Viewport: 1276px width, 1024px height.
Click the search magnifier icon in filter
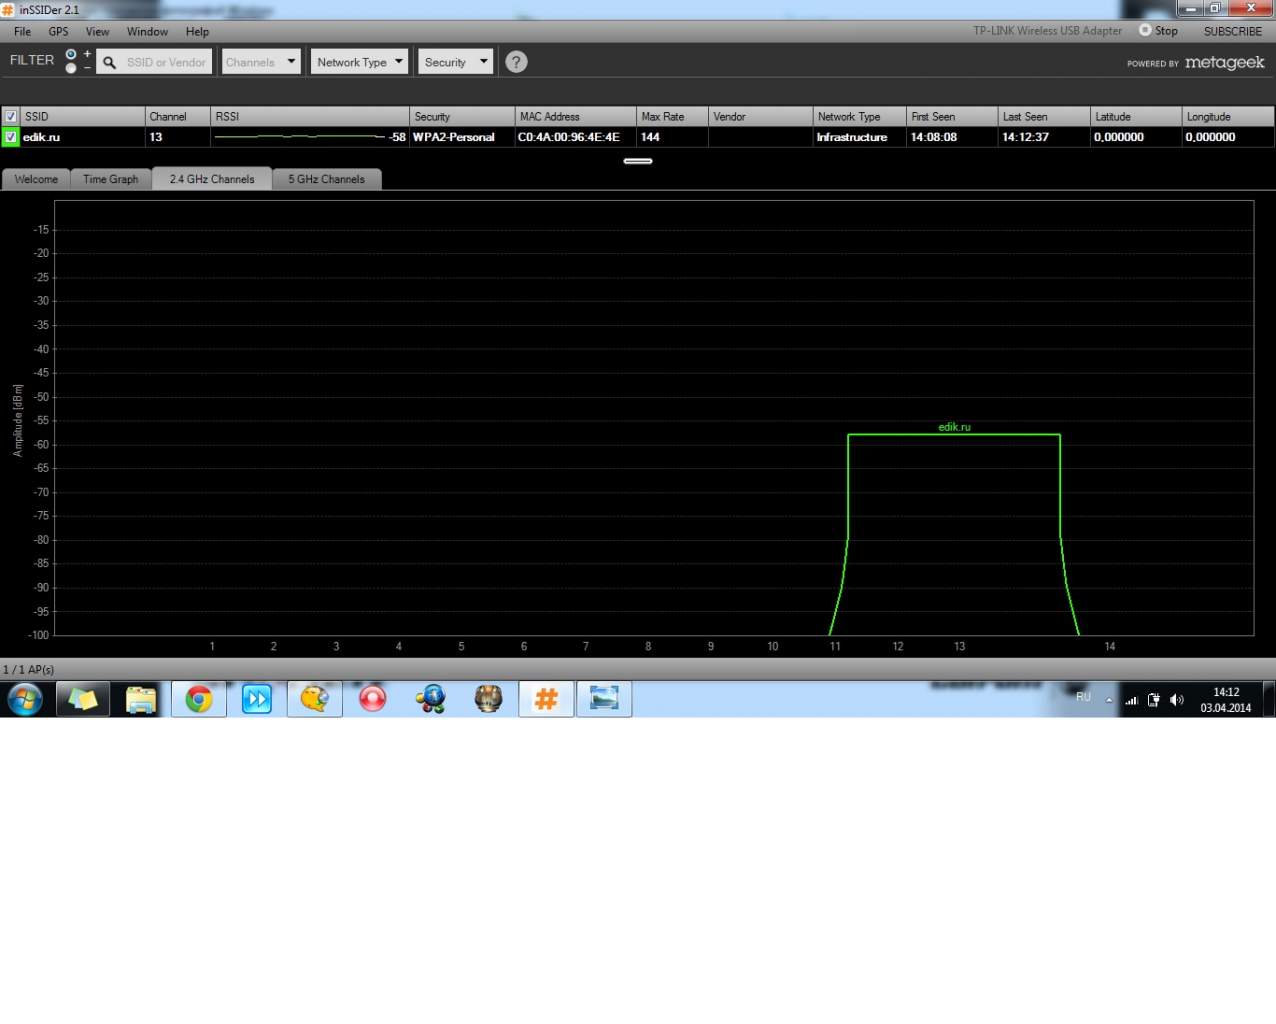(109, 62)
